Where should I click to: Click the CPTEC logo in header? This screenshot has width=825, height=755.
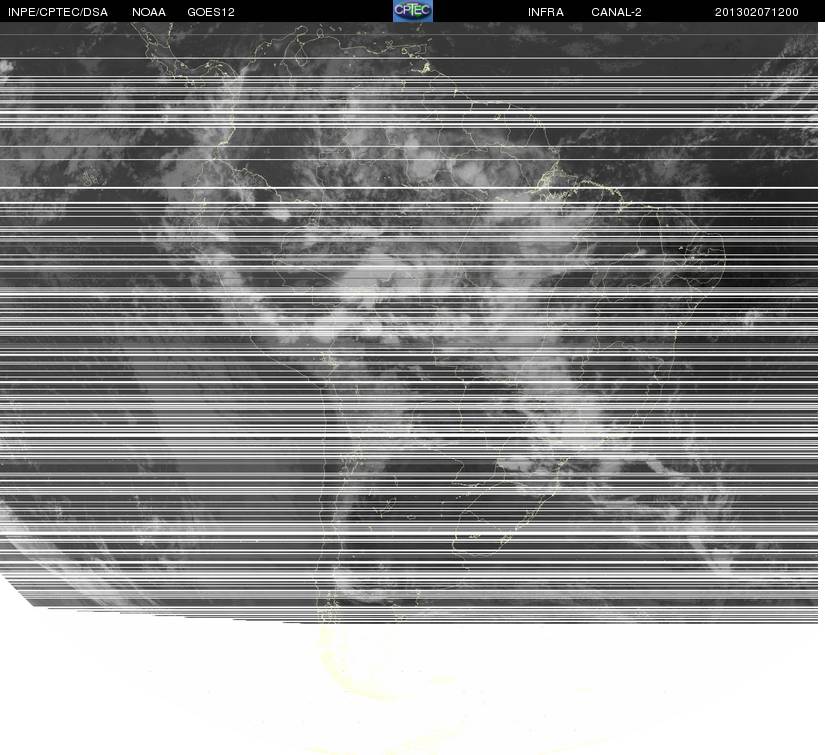pos(412,11)
